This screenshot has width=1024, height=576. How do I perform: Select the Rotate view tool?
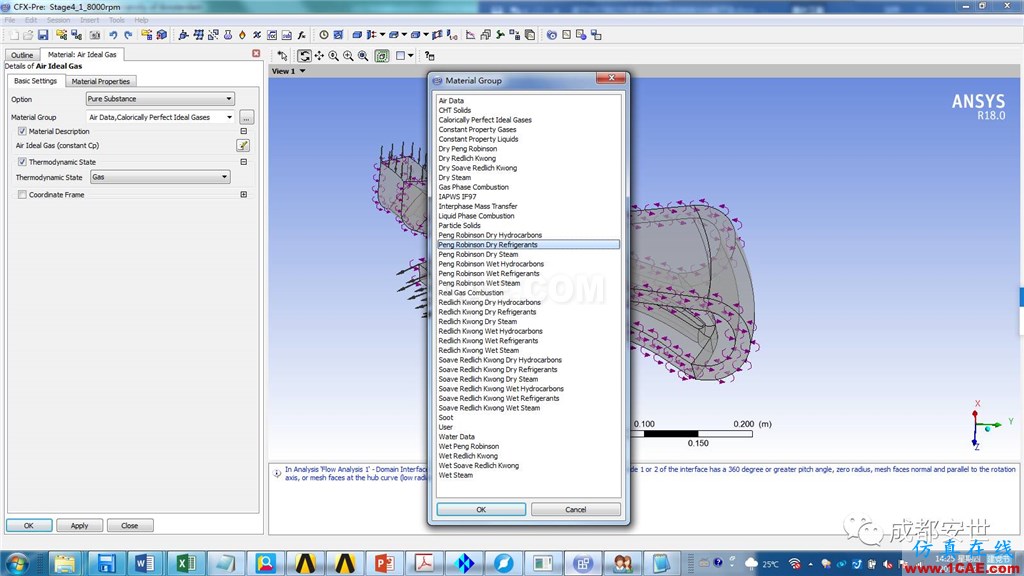(x=305, y=56)
